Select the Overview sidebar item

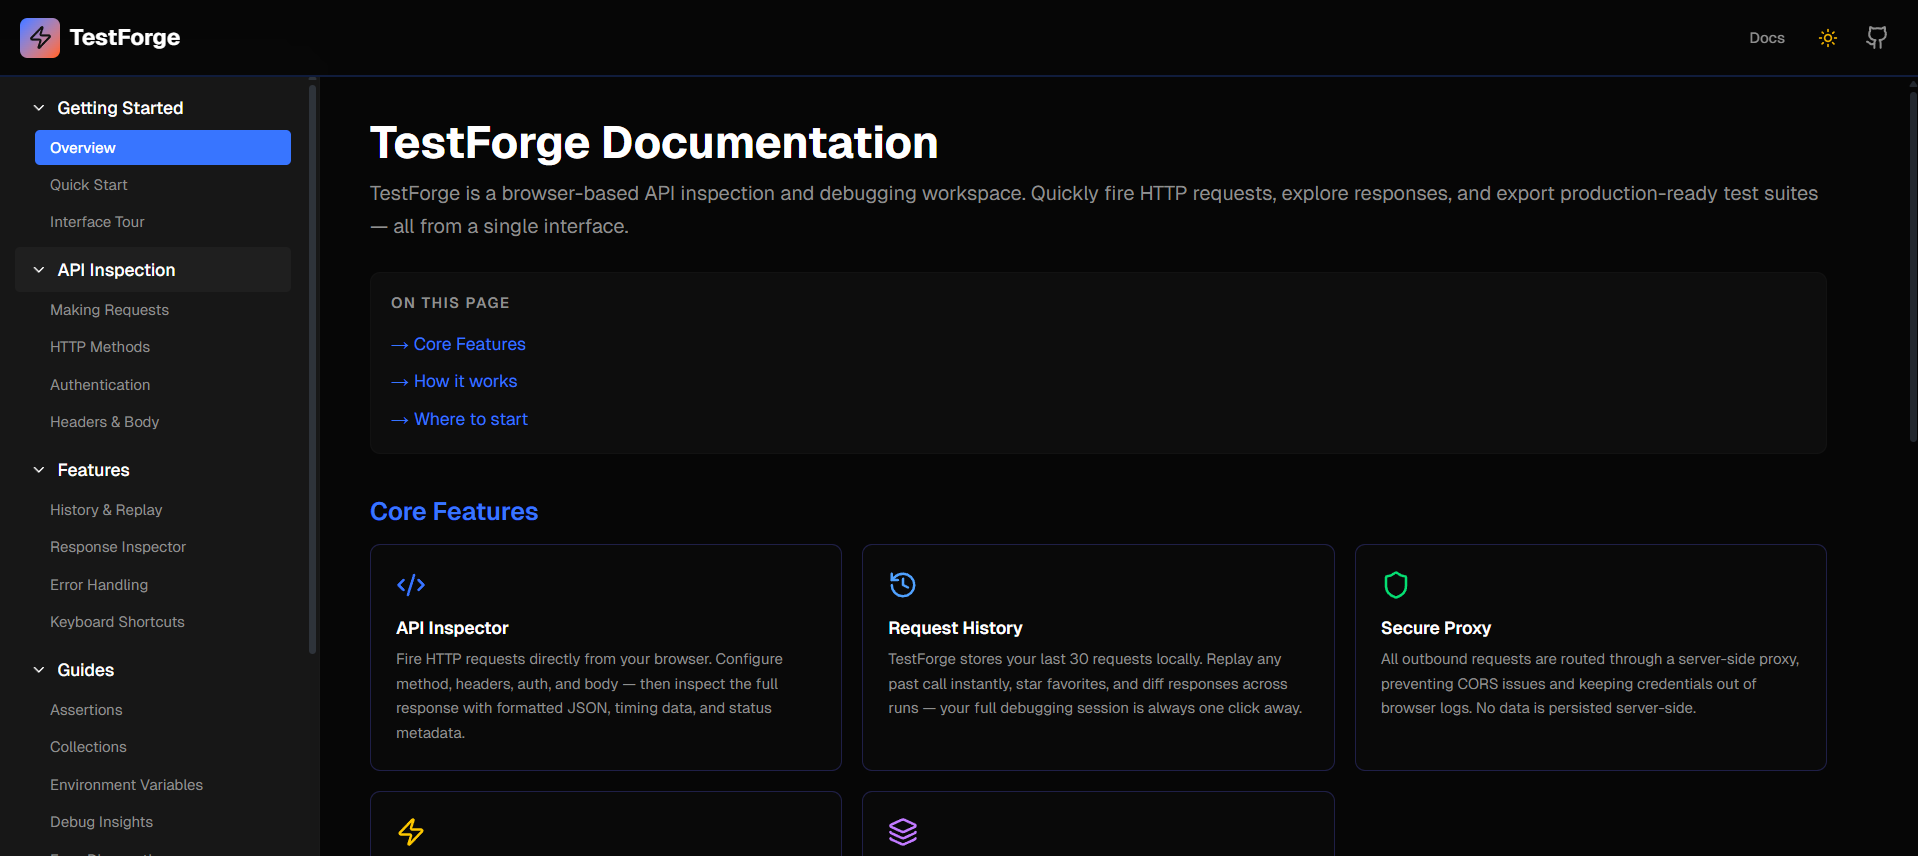[x=163, y=147]
